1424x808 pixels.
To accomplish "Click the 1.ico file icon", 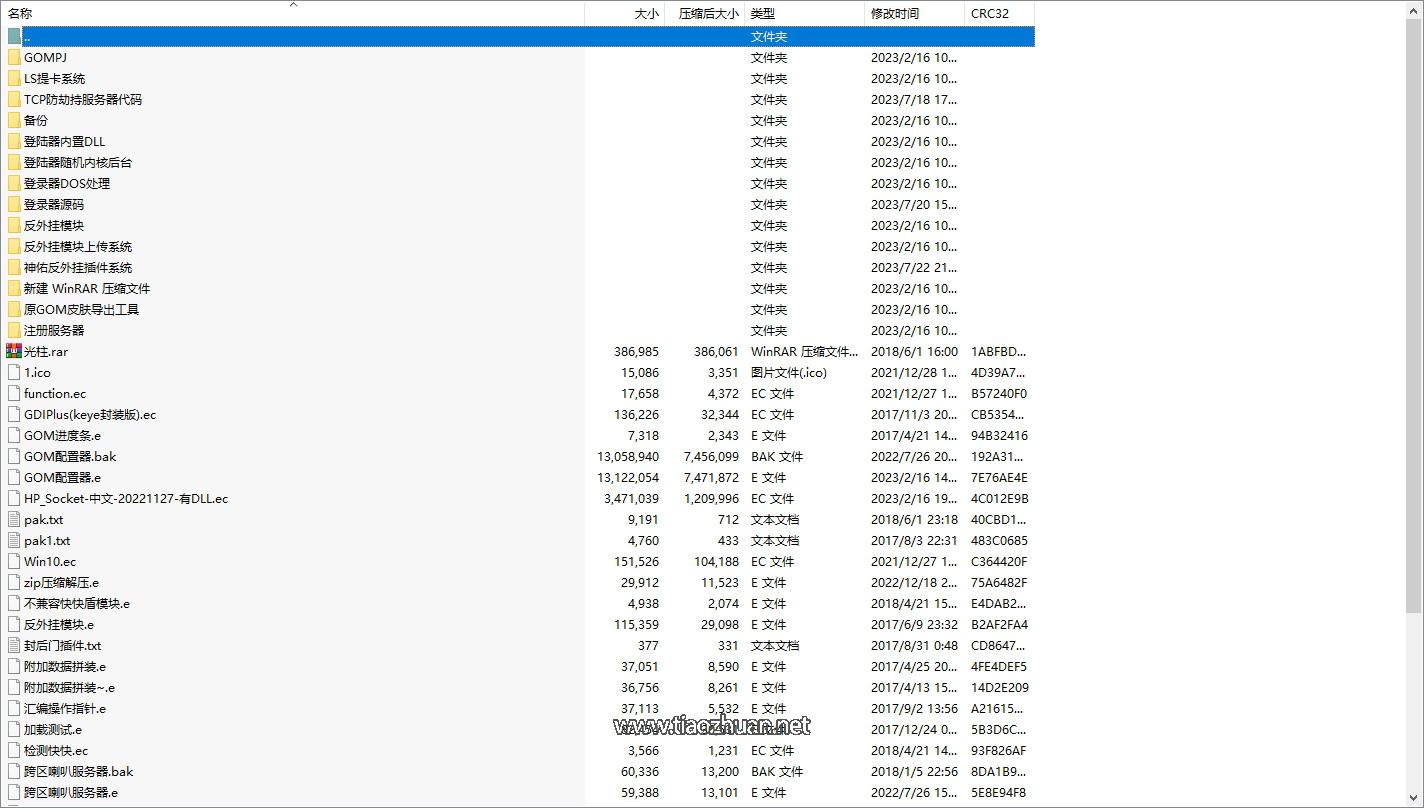I will (14, 372).
